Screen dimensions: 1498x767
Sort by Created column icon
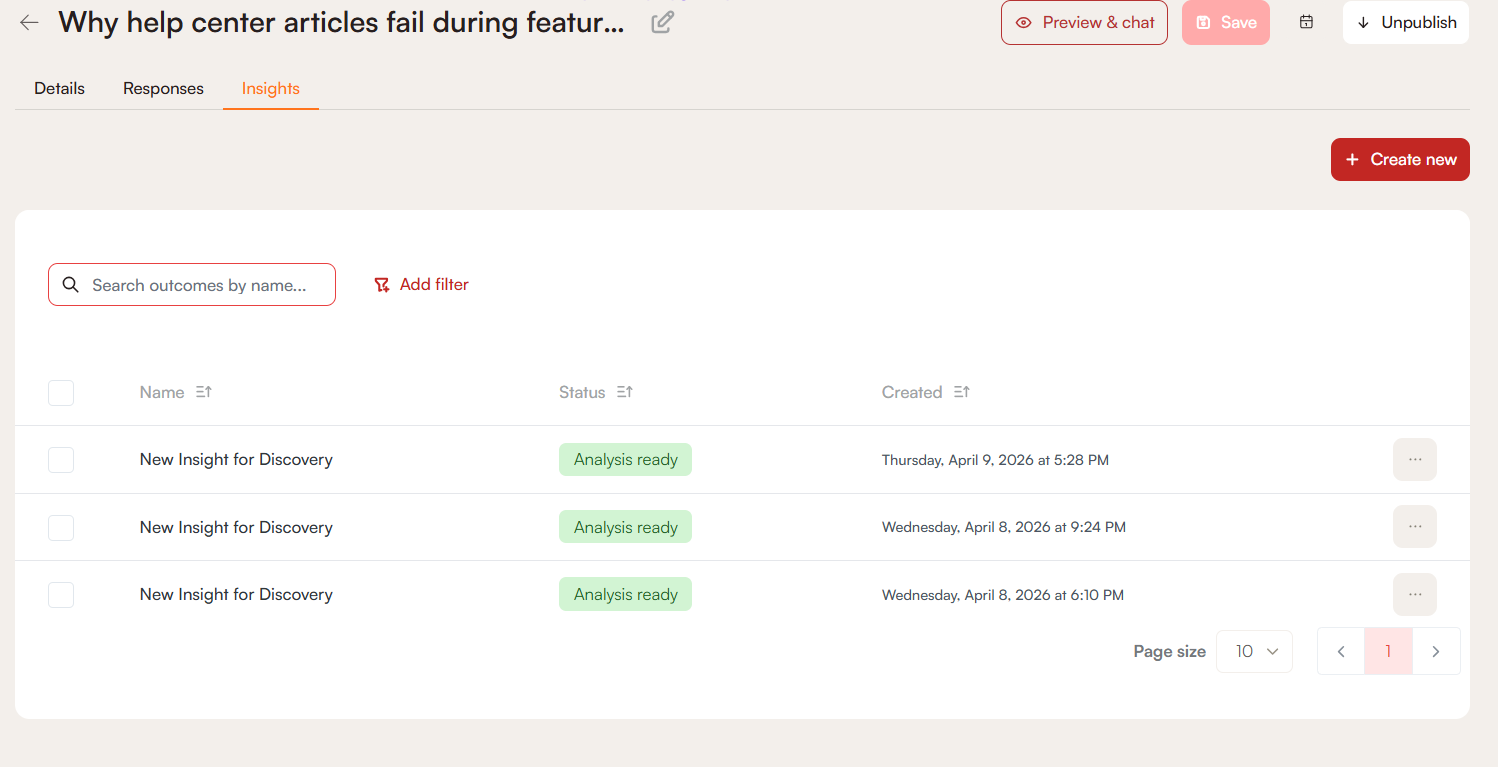tap(962, 392)
